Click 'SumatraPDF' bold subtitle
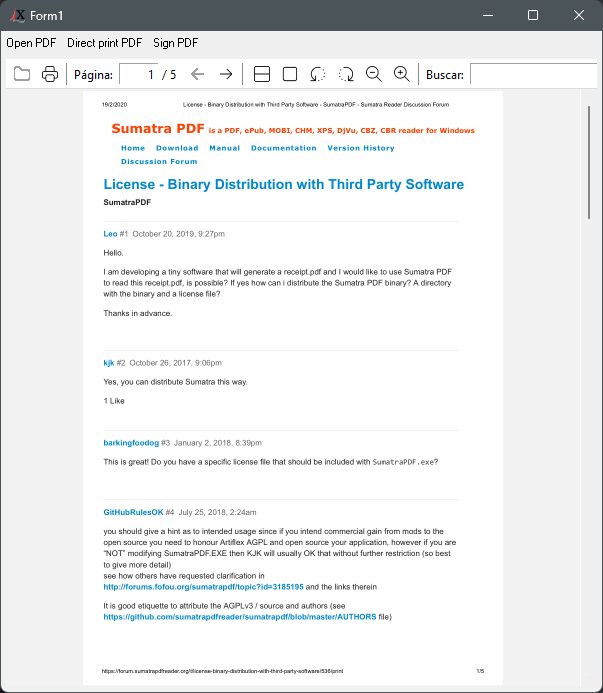The image size is (603, 693). coord(127,202)
